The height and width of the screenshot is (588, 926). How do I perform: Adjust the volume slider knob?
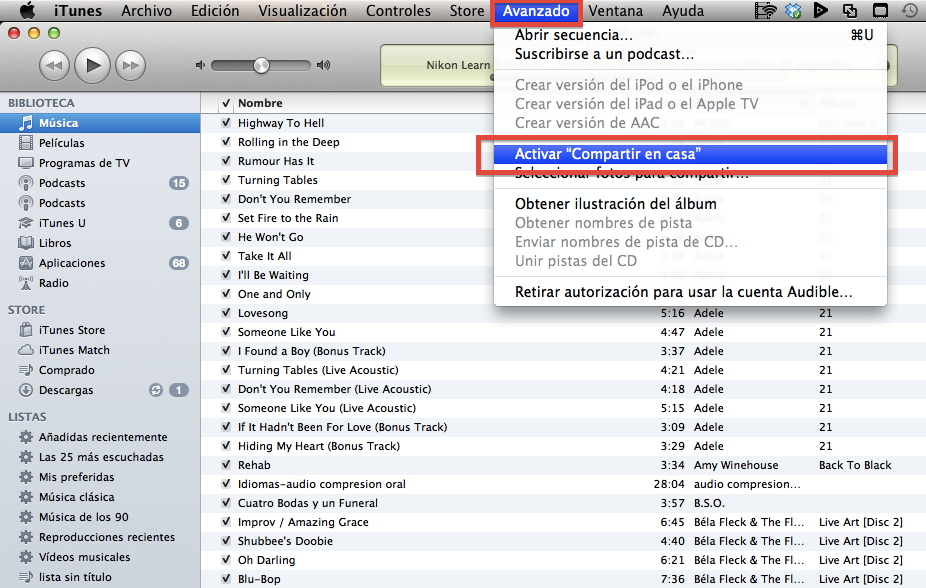(x=261, y=65)
